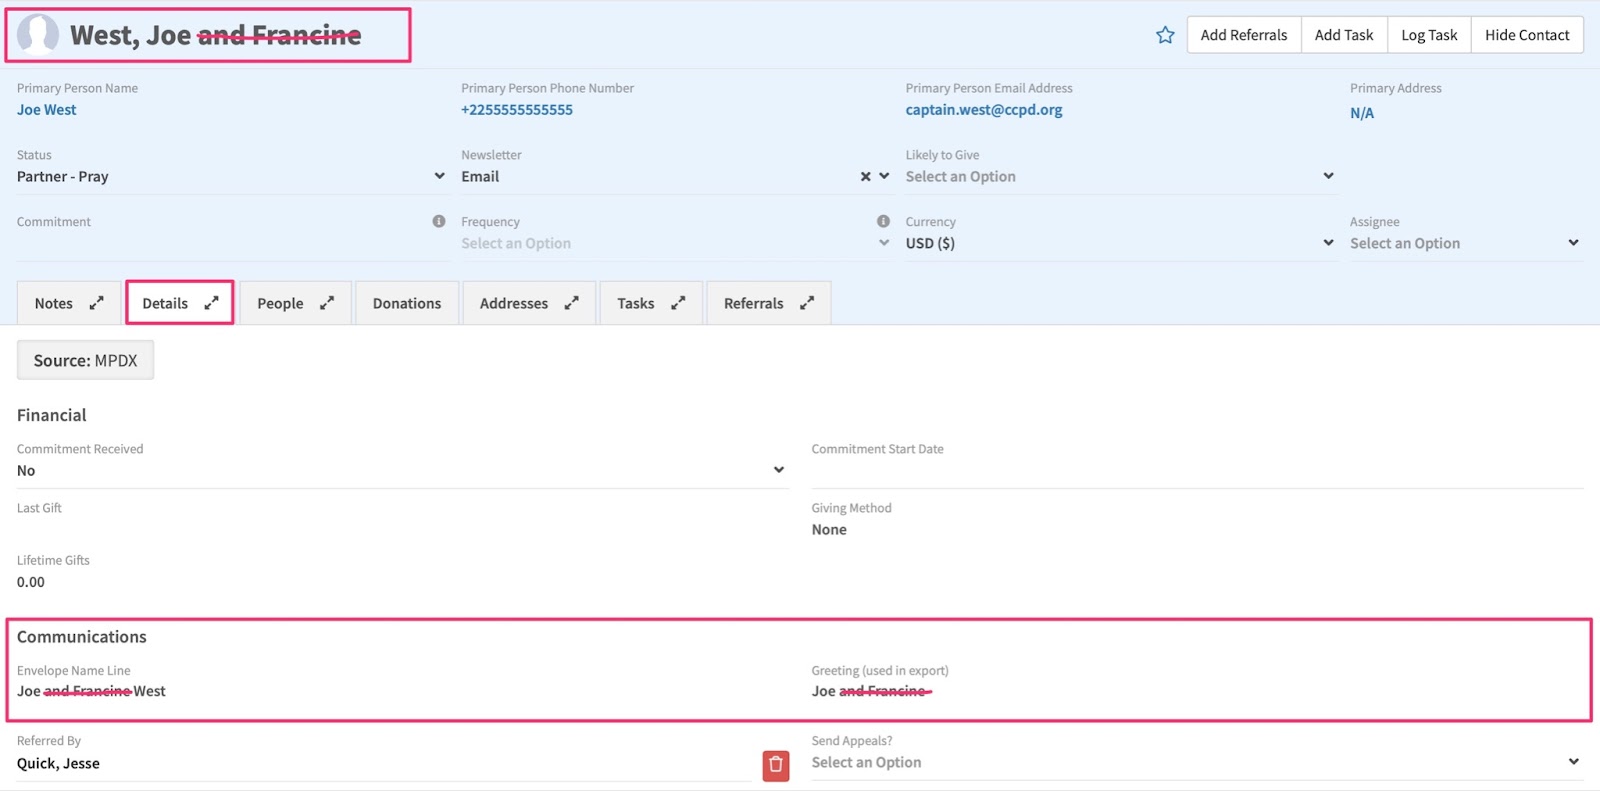Star this contact as favorite

click(1165, 35)
